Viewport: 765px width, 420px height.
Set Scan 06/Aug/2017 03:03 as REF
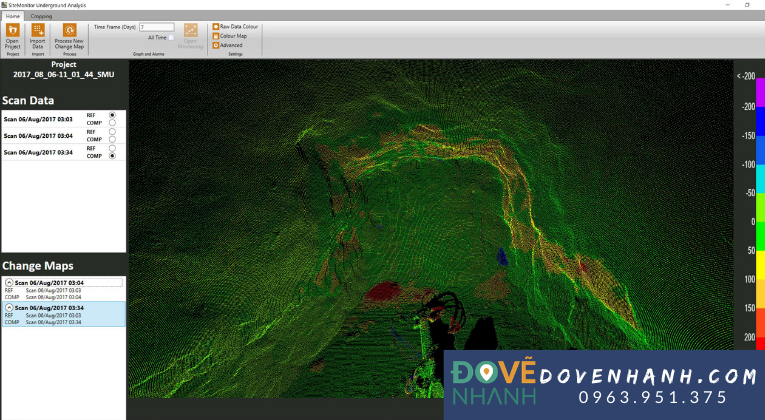click(x=112, y=115)
